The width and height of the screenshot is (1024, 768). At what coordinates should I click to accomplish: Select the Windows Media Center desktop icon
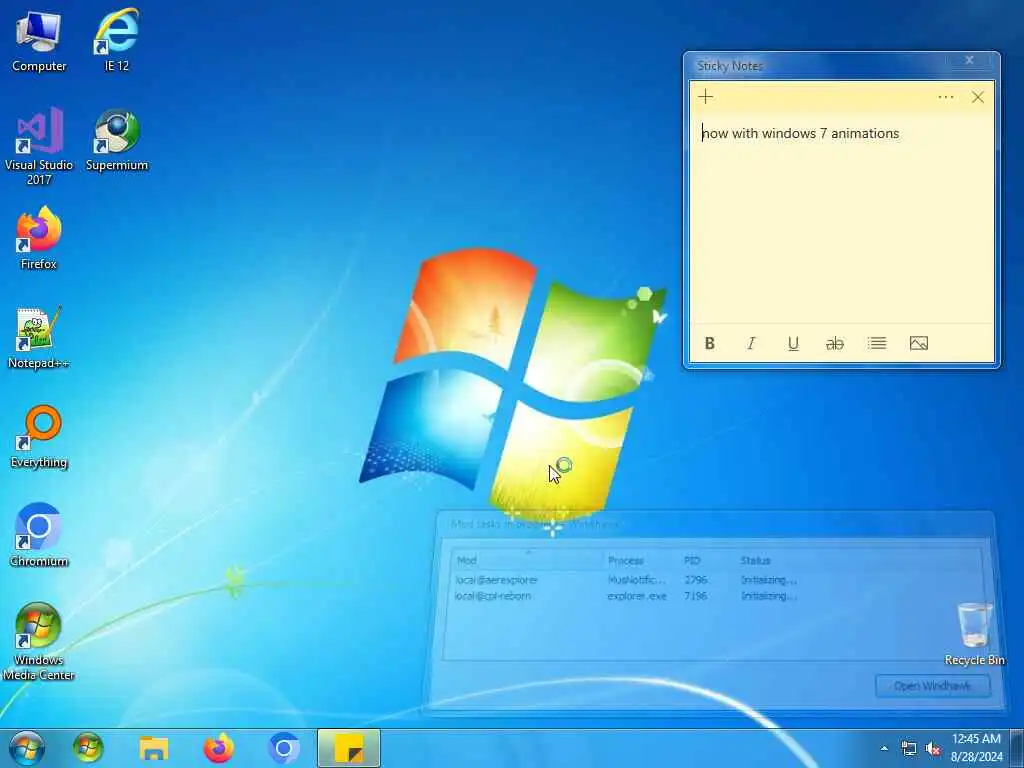(39, 641)
